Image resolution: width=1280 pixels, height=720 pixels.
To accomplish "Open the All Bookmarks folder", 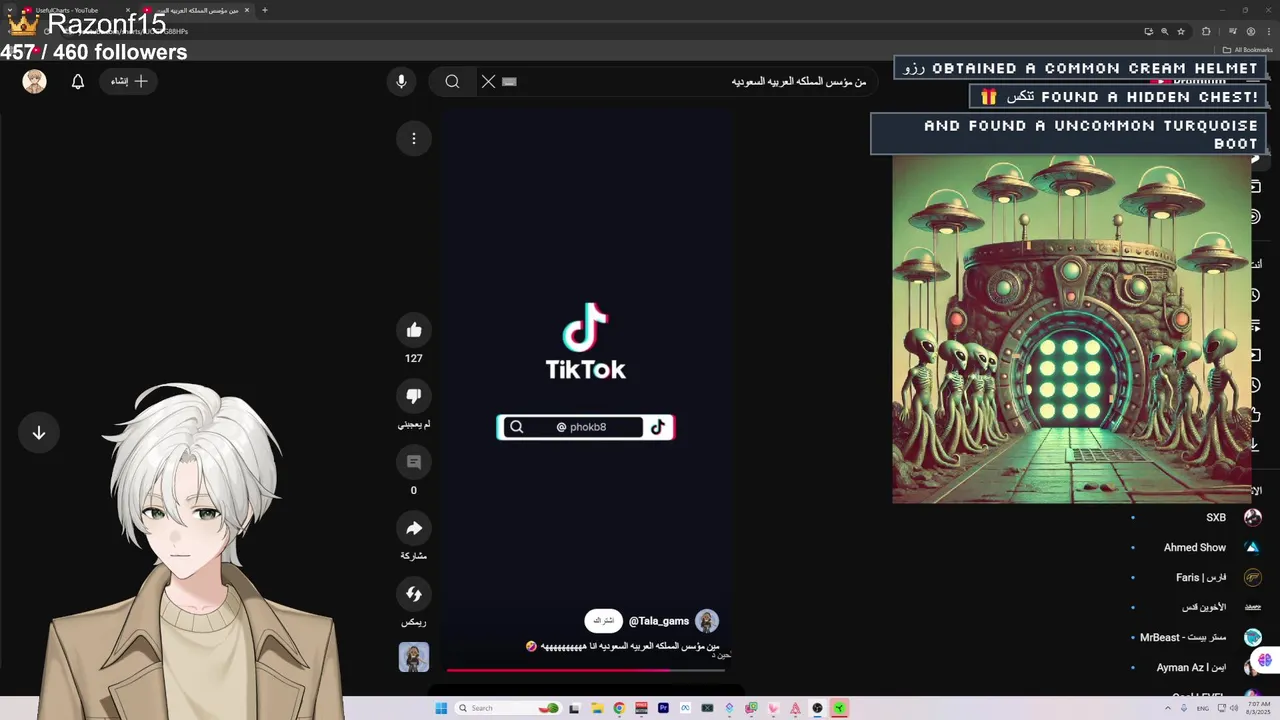I will coord(1247,50).
